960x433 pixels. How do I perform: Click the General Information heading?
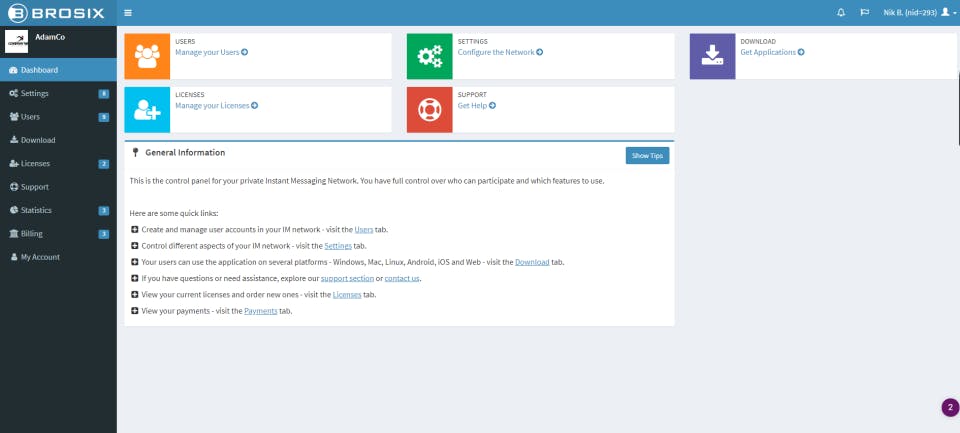tap(185, 152)
